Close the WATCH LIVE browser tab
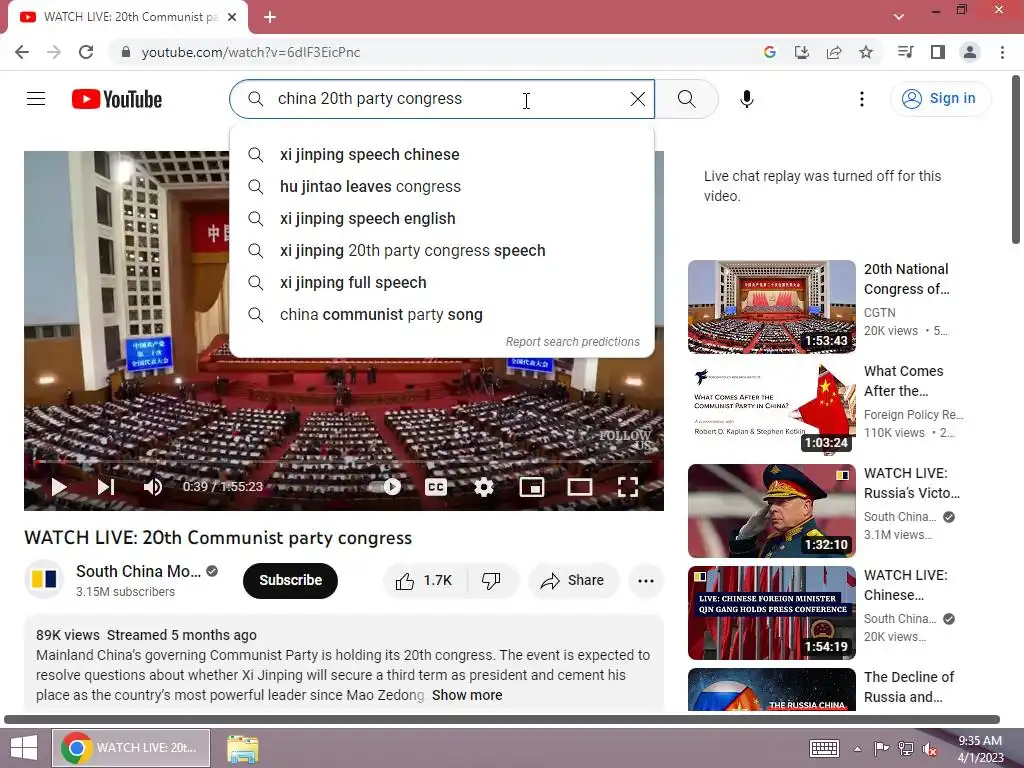The width and height of the screenshot is (1024, 768). [232, 17]
